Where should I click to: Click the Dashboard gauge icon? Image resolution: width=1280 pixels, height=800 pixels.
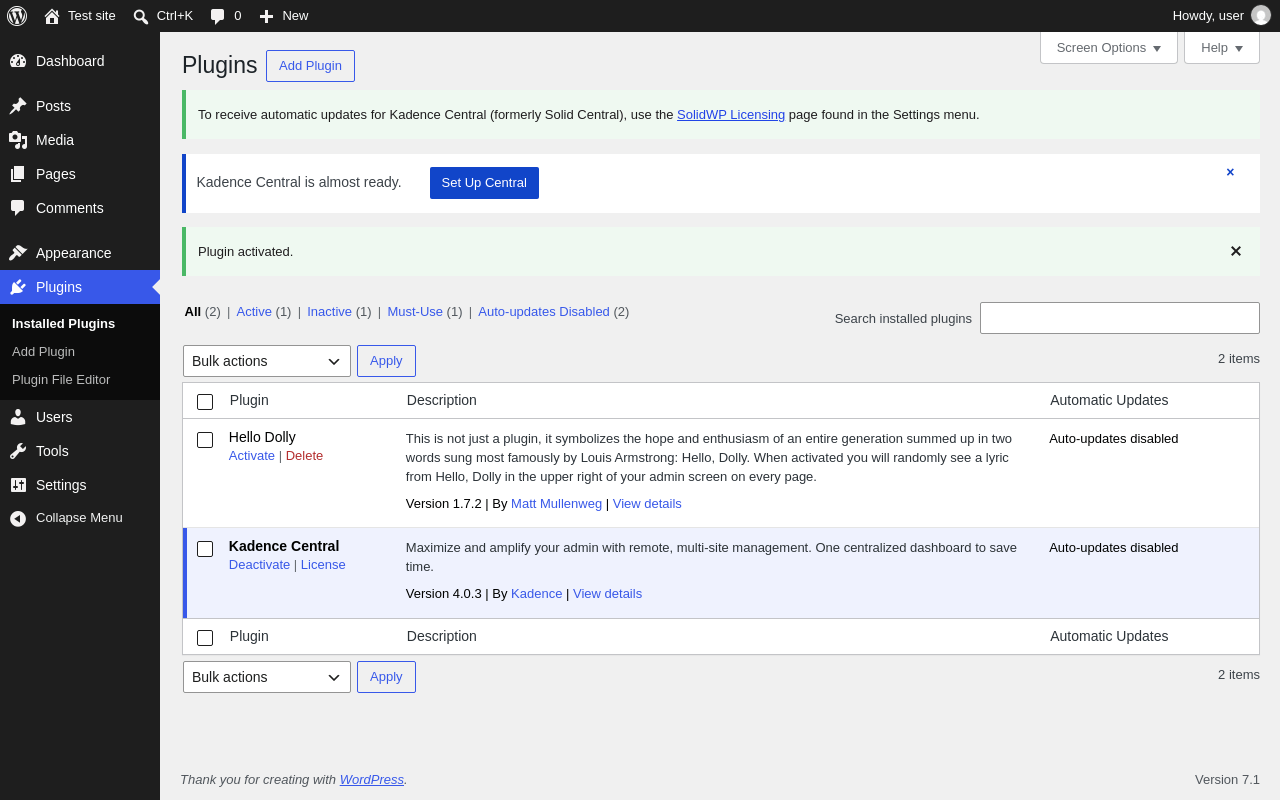18,61
